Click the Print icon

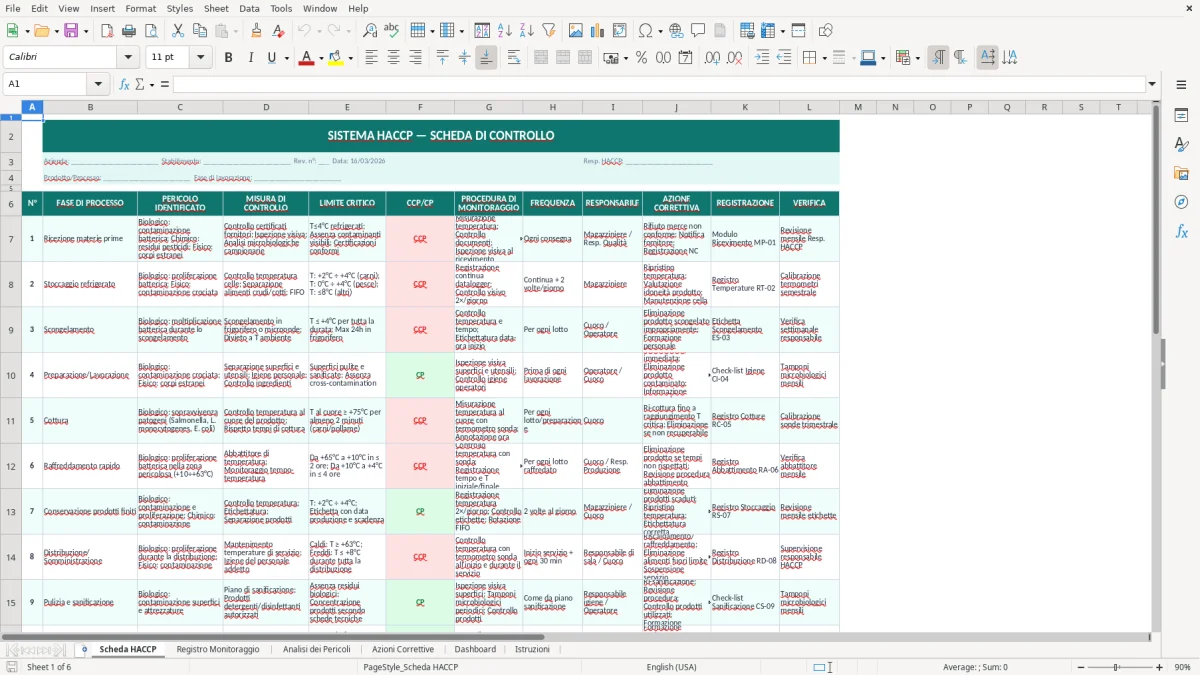click(128, 31)
